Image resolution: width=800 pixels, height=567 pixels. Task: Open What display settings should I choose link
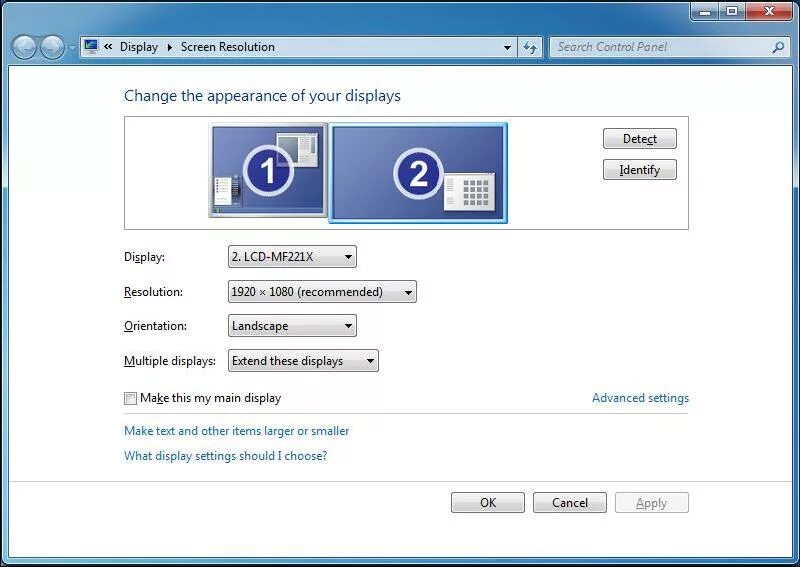(x=226, y=455)
